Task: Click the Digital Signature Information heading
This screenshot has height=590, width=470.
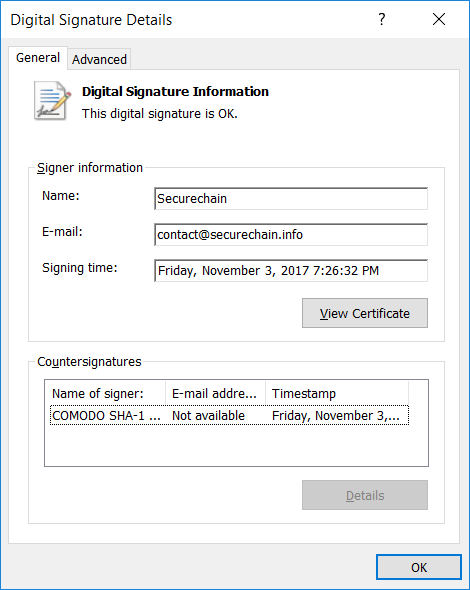Action: tap(175, 91)
